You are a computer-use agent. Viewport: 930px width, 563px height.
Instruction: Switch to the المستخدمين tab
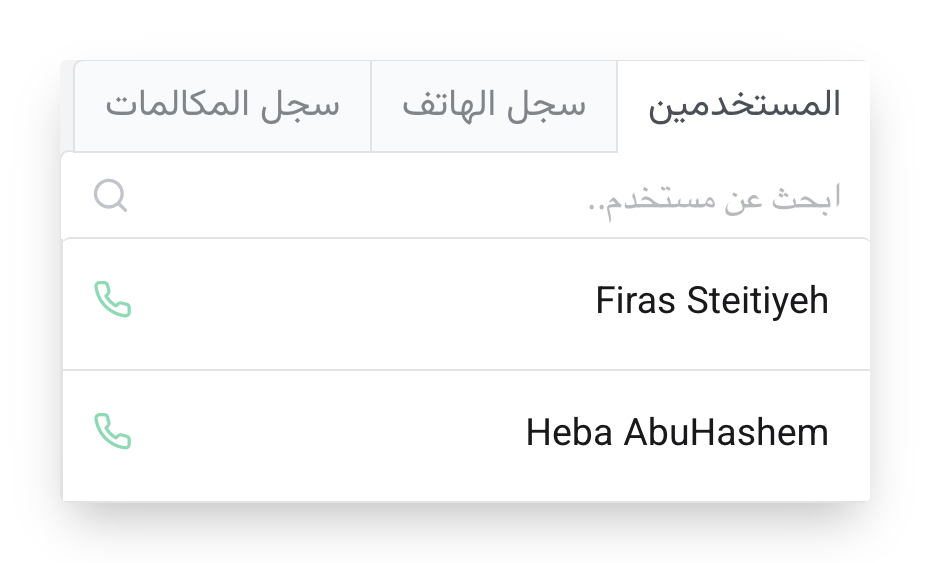[744, 106]
